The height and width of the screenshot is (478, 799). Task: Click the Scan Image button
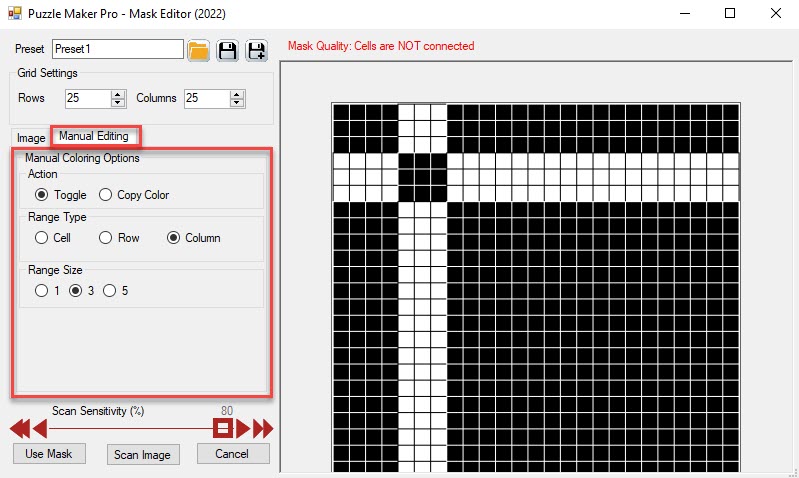tap(143, 455)
